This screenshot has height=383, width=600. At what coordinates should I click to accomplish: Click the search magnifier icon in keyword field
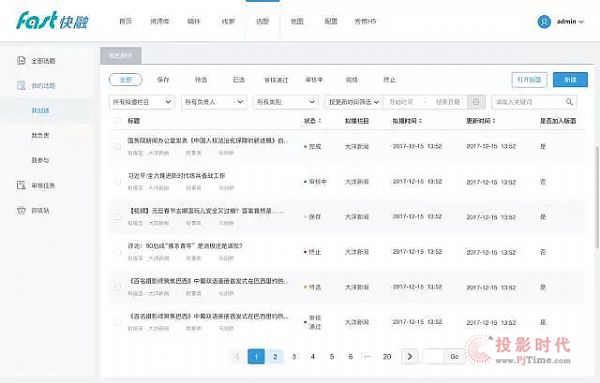(569, 102)
